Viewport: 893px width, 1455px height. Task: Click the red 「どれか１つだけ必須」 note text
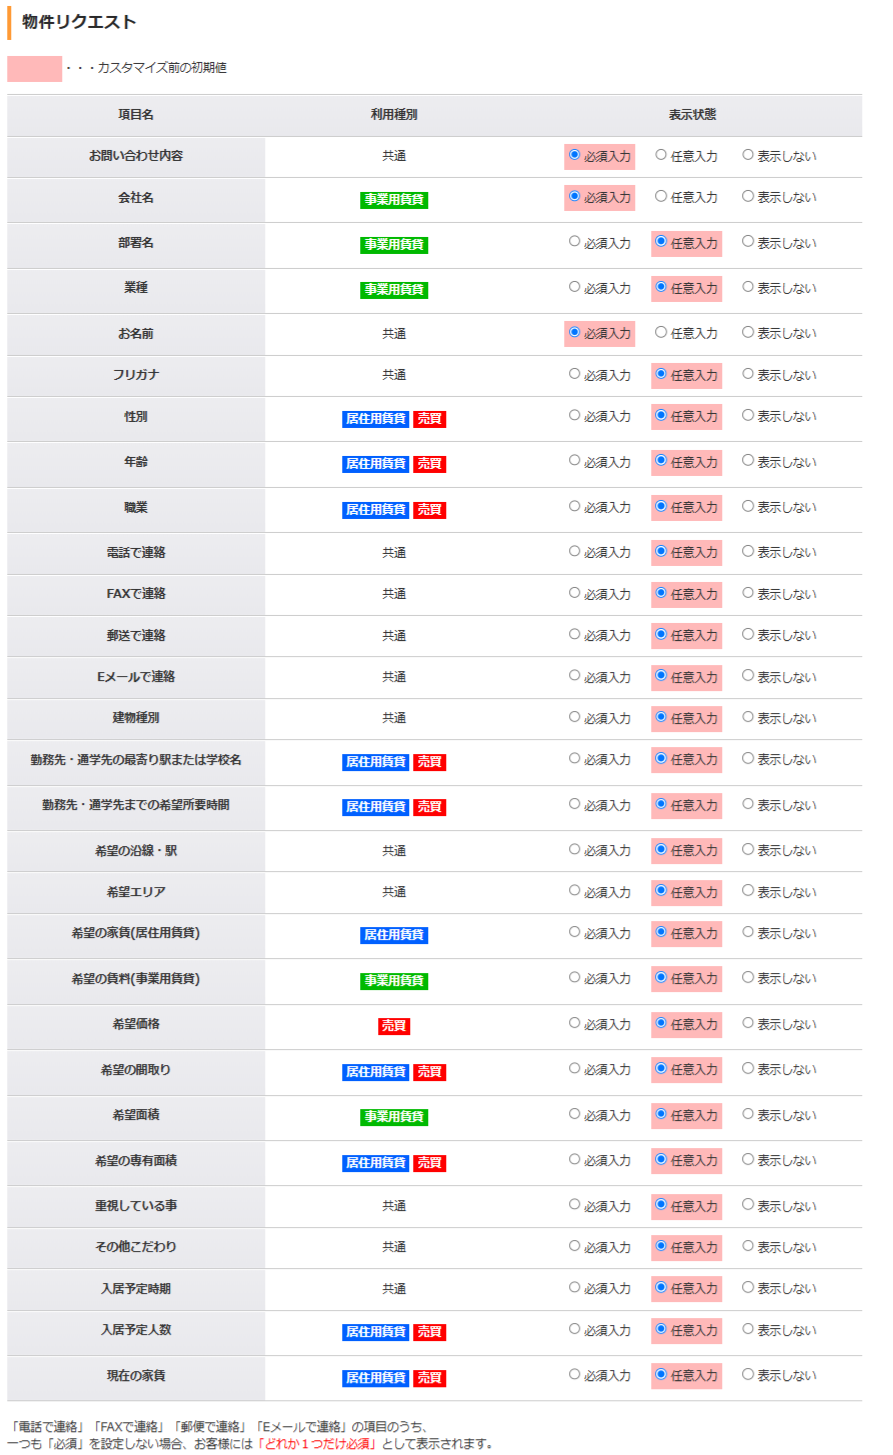pyautogui.click(x=318, y=1444)
